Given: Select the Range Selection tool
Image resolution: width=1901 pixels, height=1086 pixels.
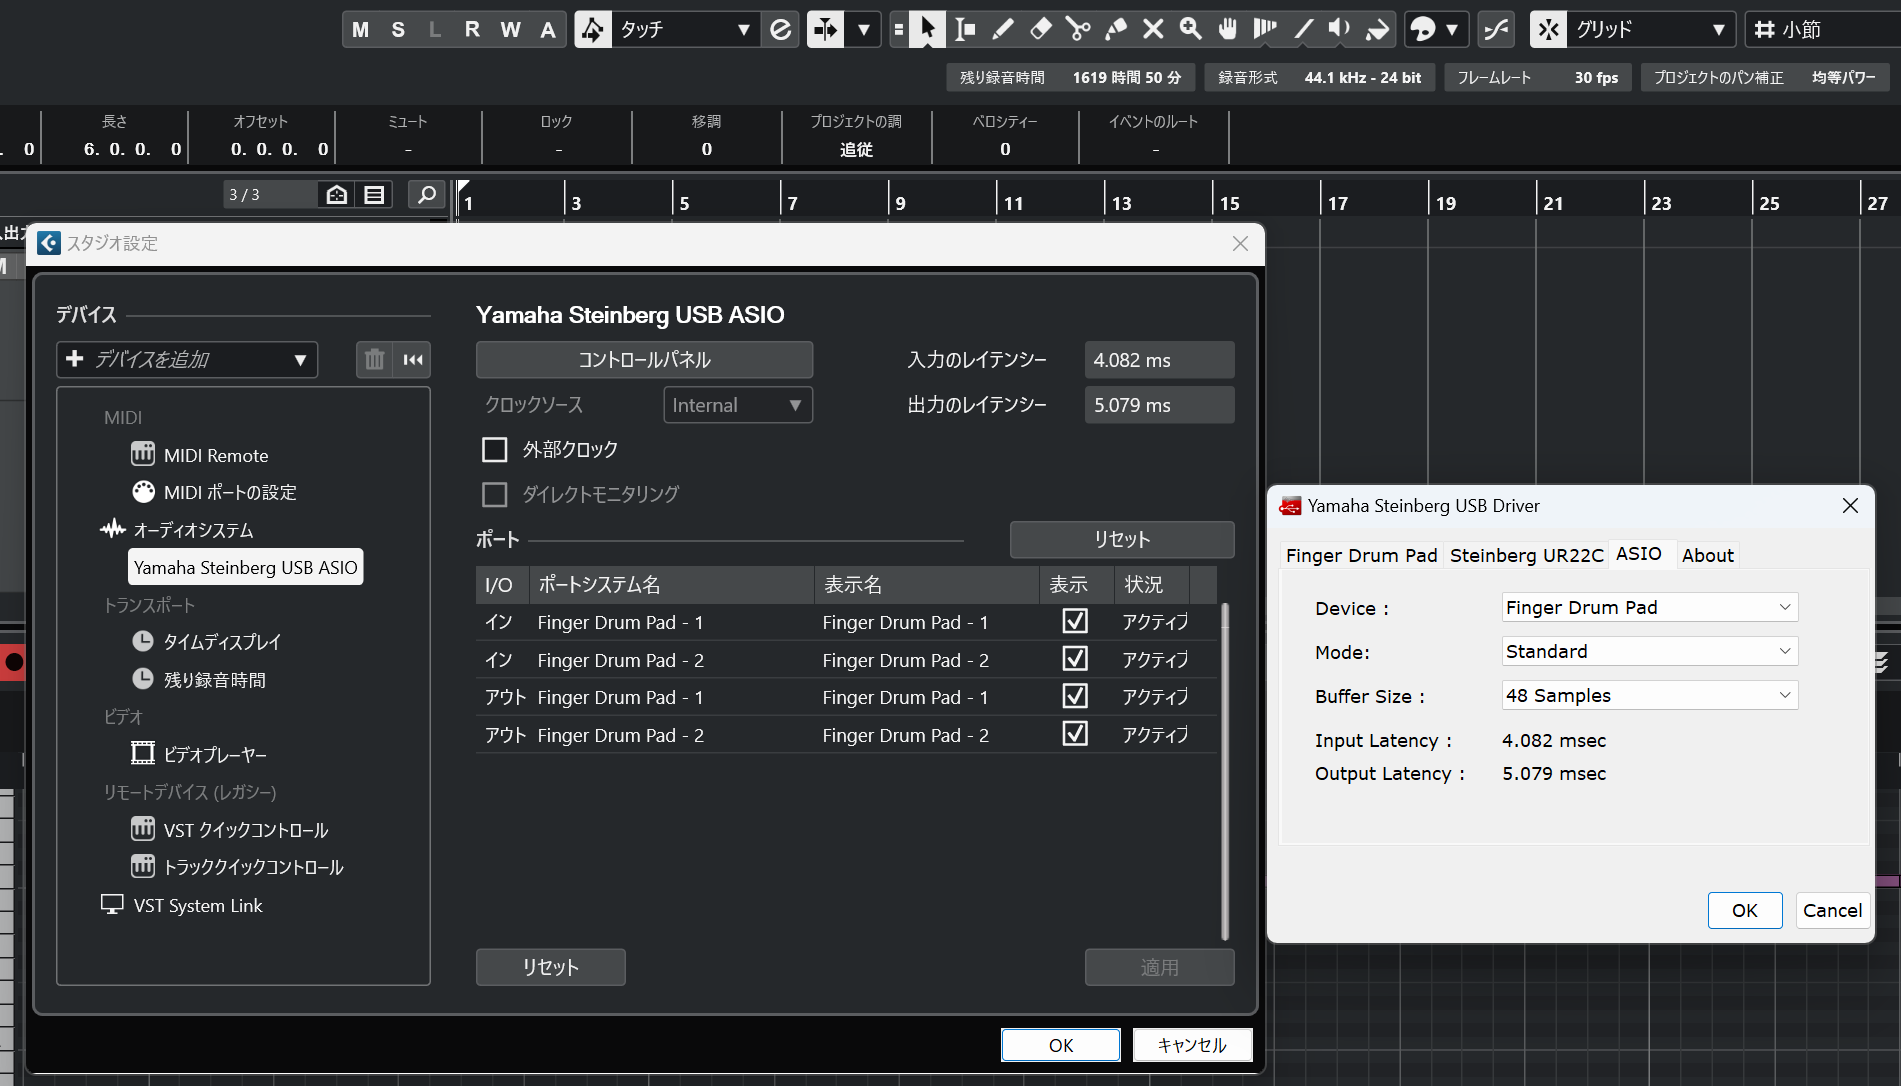Looking at the screenshot, I should (x=965, y=29).
